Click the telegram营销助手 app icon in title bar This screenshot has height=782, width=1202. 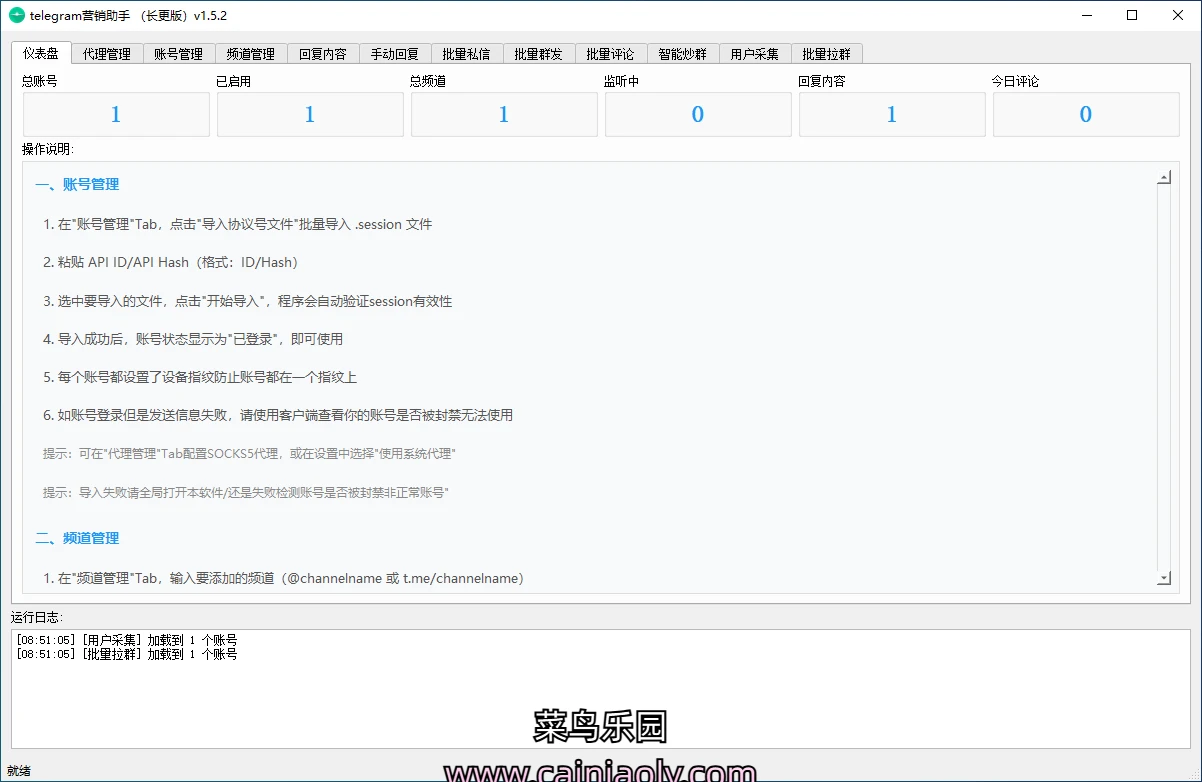[x=16, y=16]
